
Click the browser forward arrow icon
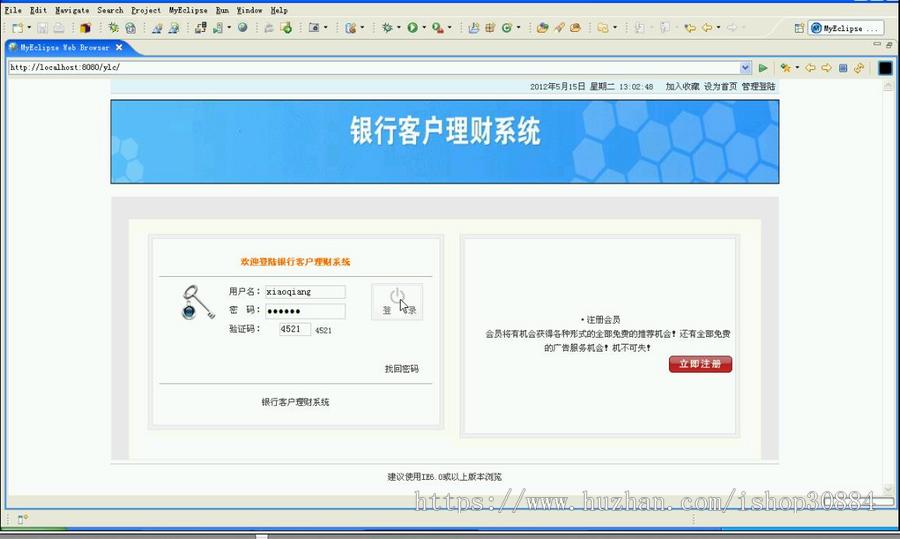point(826,68)
